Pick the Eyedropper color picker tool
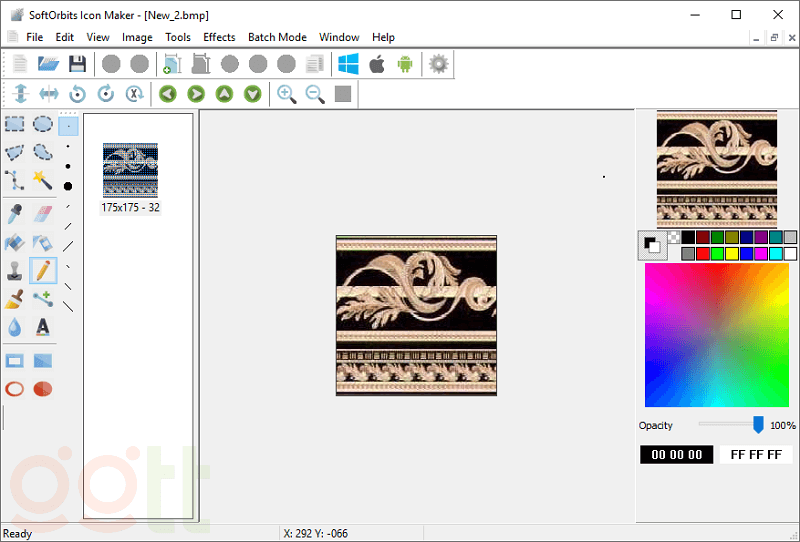 15,212
